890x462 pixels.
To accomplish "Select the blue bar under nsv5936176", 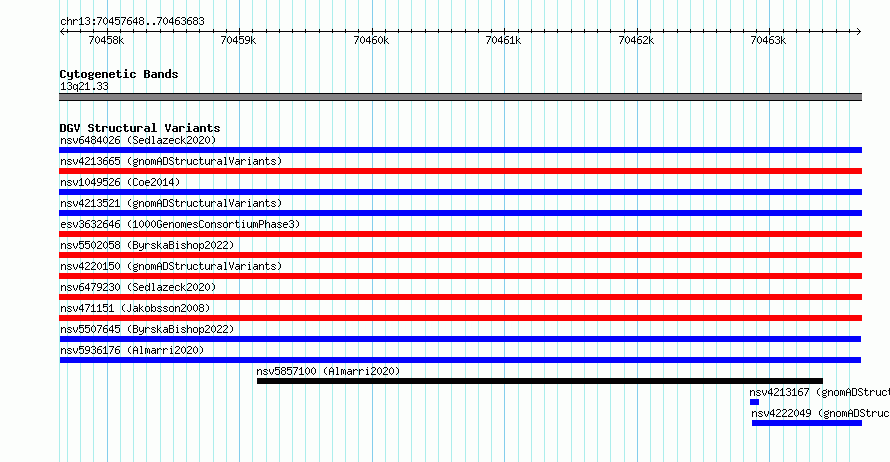I will pyautogui.click(x=460, y=360).
